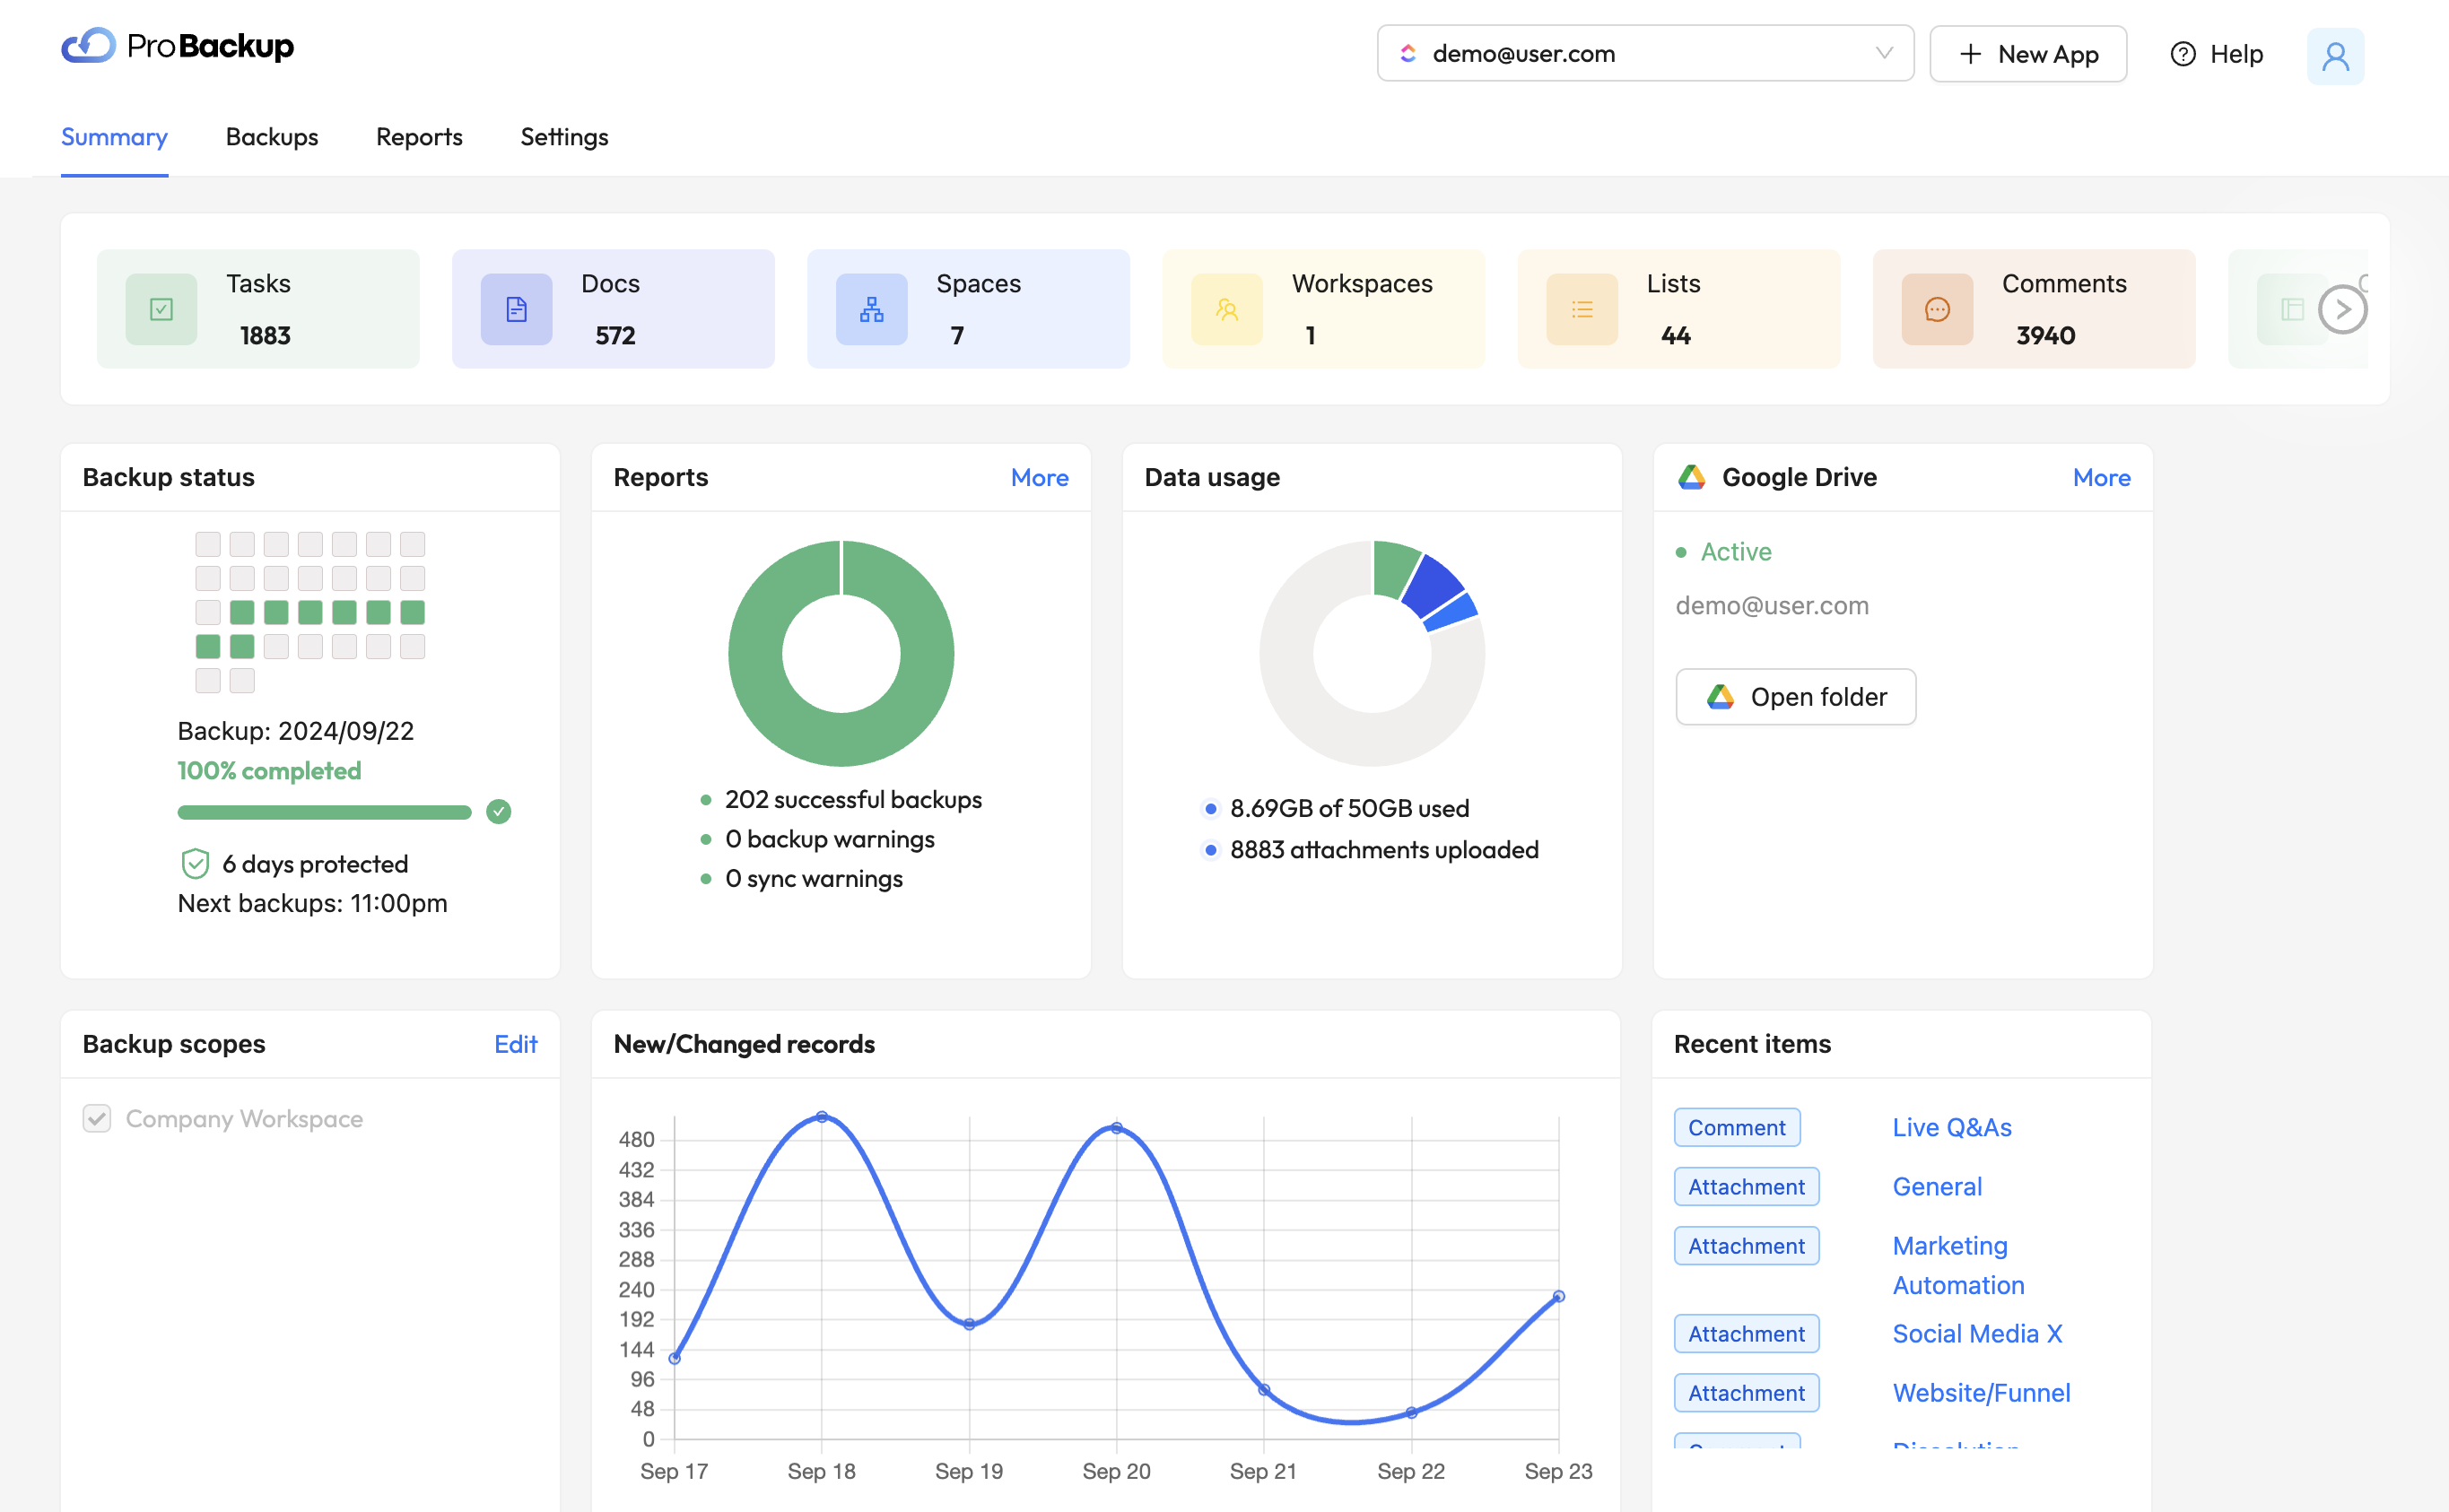2449x1512 pixels.
Task: Open the Settings tab
Action: [563, 137]
